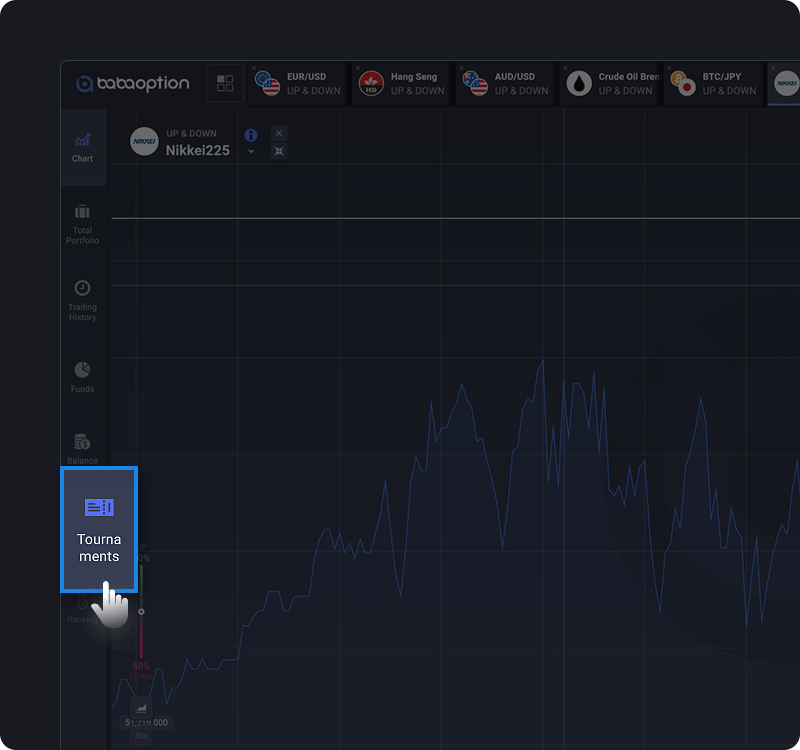The height and width of the screenshot is (750, 800).
Task: Switch to the BTC/JPY tab
Action: (x=715, y=84)
